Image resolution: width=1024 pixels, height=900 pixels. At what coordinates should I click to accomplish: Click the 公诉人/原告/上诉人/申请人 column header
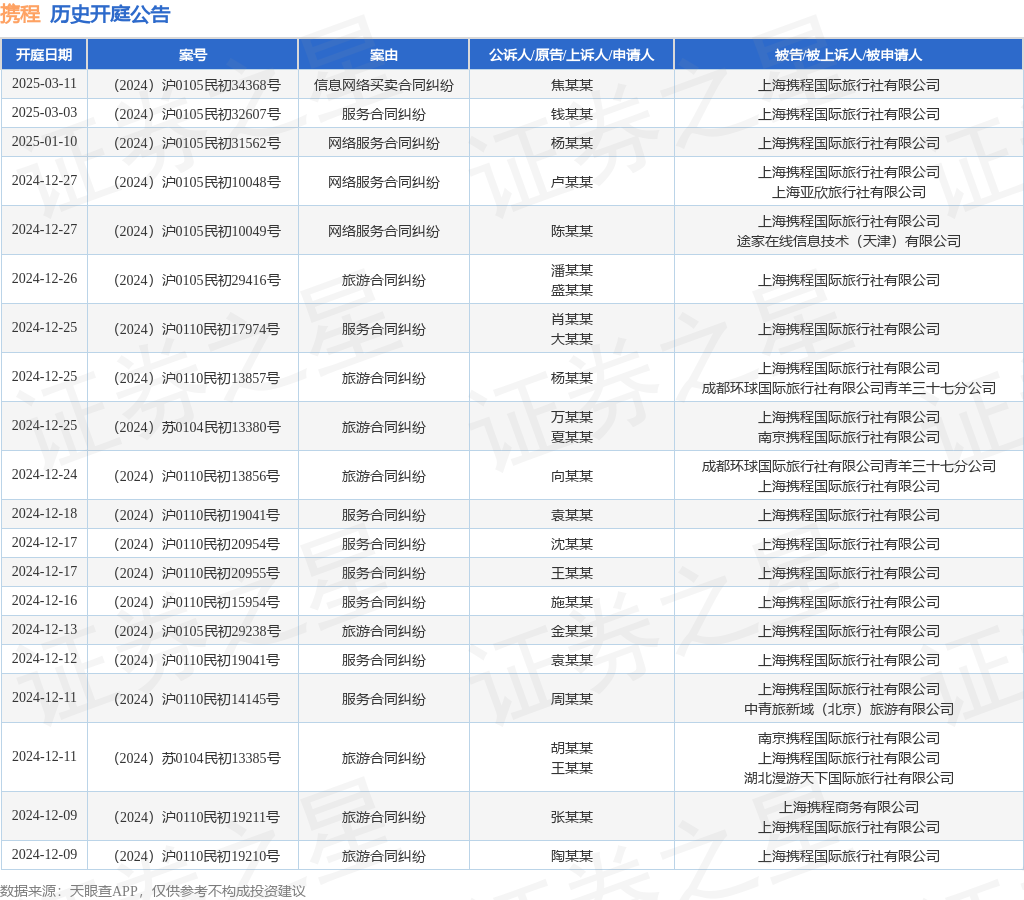tap(571, 55)
